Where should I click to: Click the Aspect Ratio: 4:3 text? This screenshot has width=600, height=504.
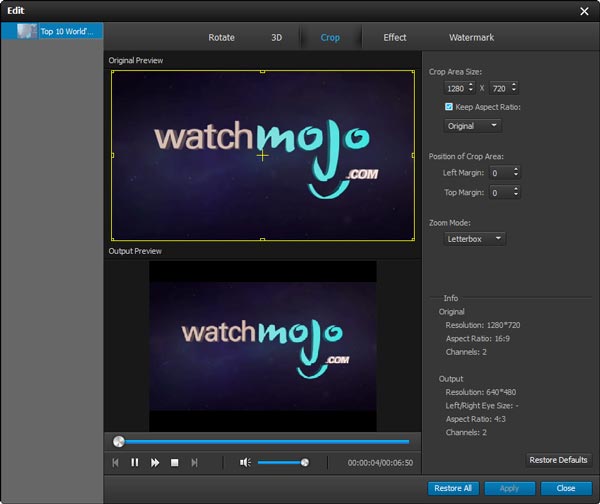pyautogui.click(x=476, y=419)
